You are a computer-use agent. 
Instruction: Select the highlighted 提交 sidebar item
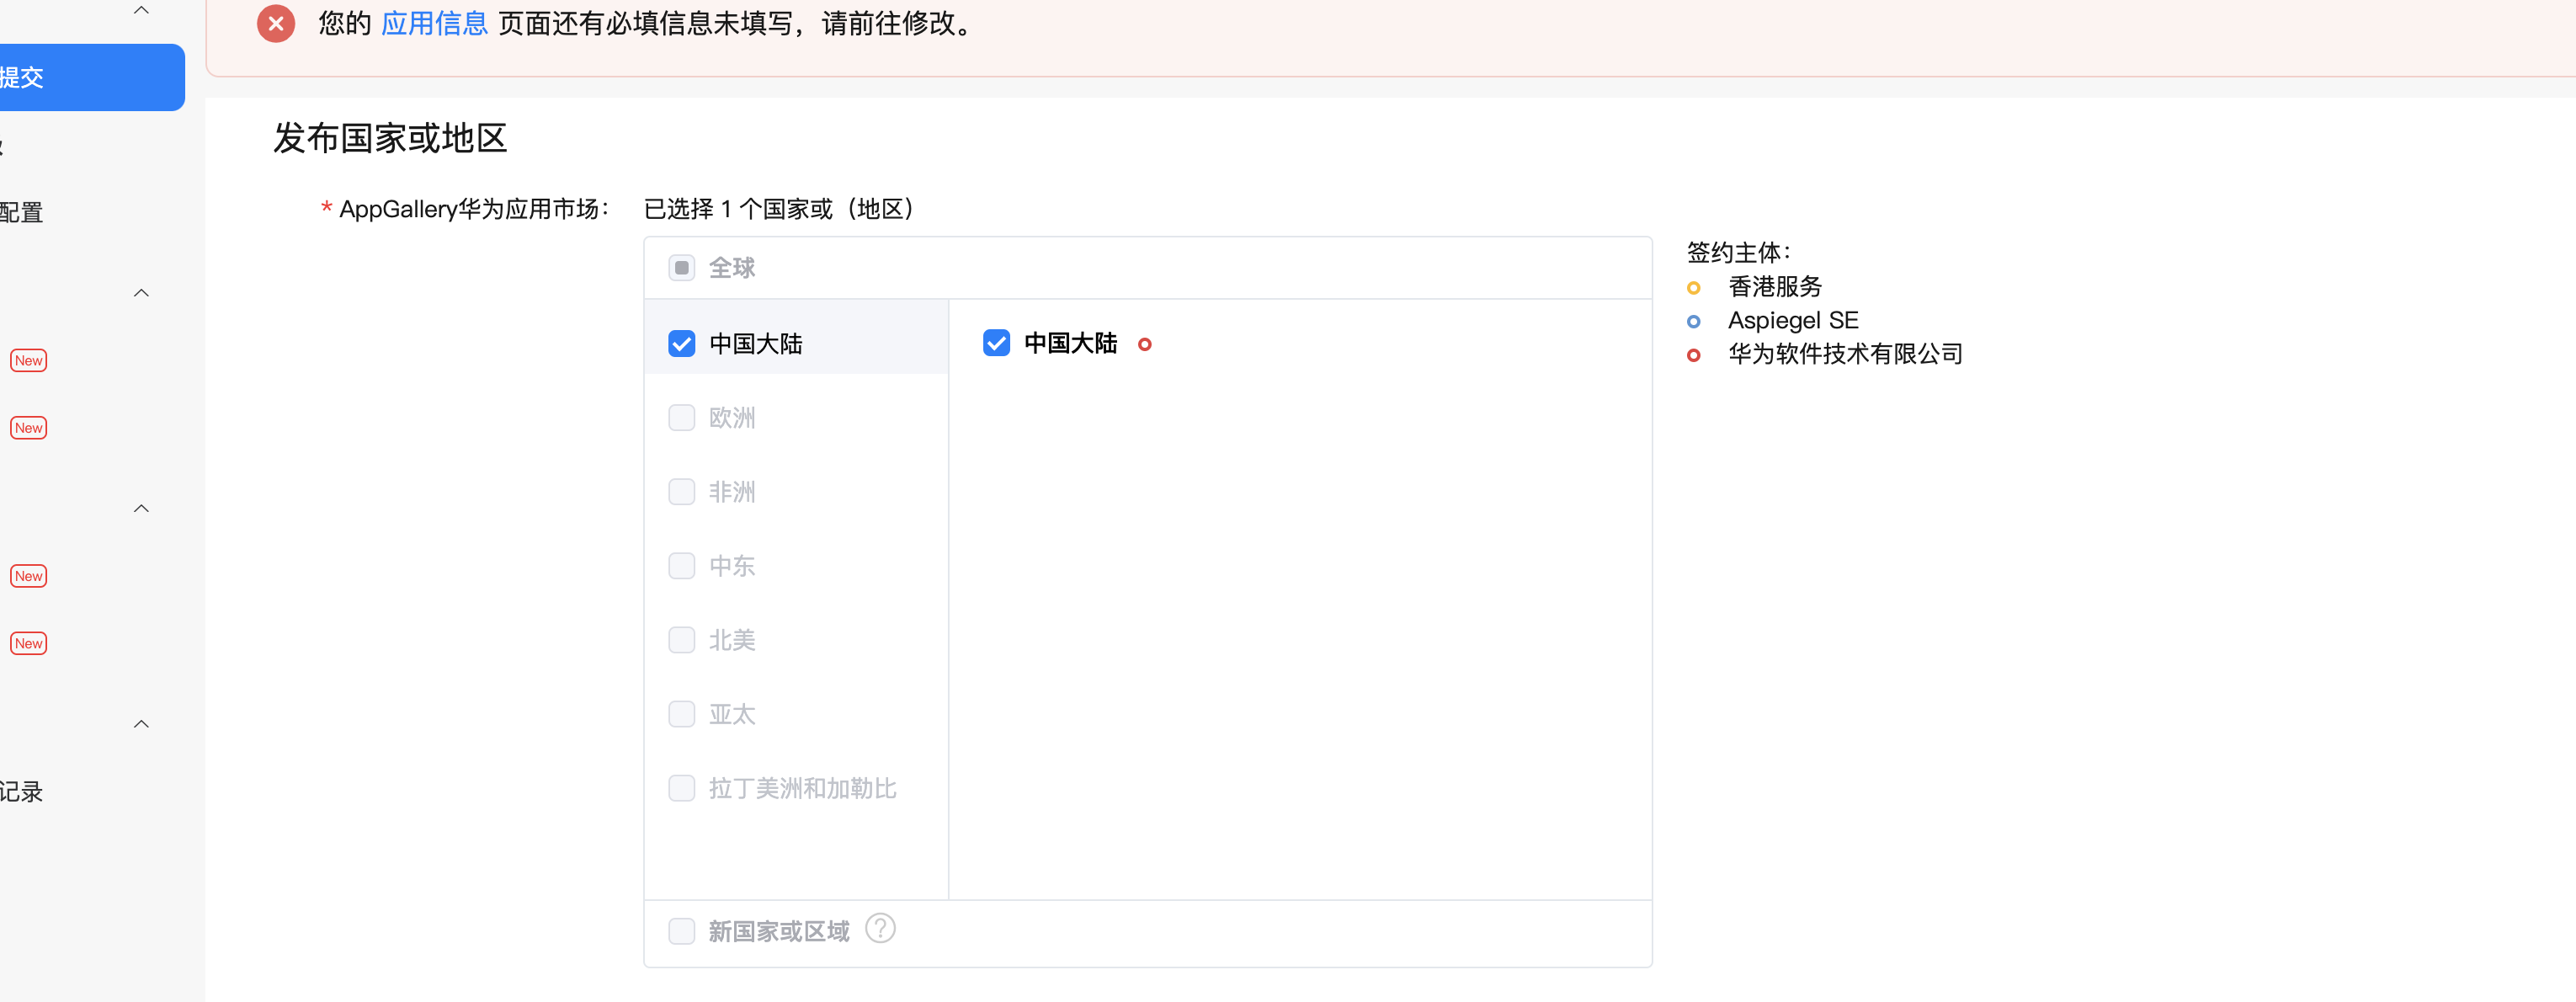click(90, 77)
